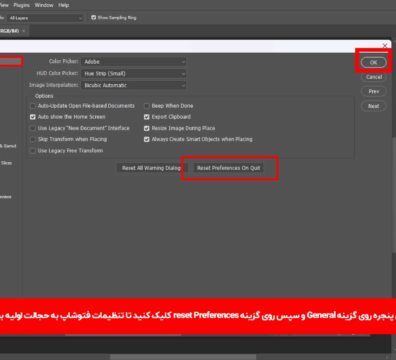Click the horizontal scrollbar at the bottom
This screenshot has height=360, width=396.
tap(183, 357)
